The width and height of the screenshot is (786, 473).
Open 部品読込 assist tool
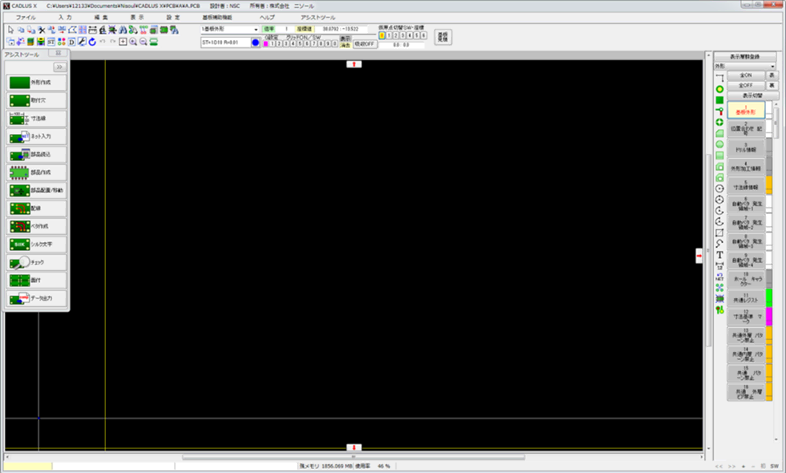click(37, 154)
